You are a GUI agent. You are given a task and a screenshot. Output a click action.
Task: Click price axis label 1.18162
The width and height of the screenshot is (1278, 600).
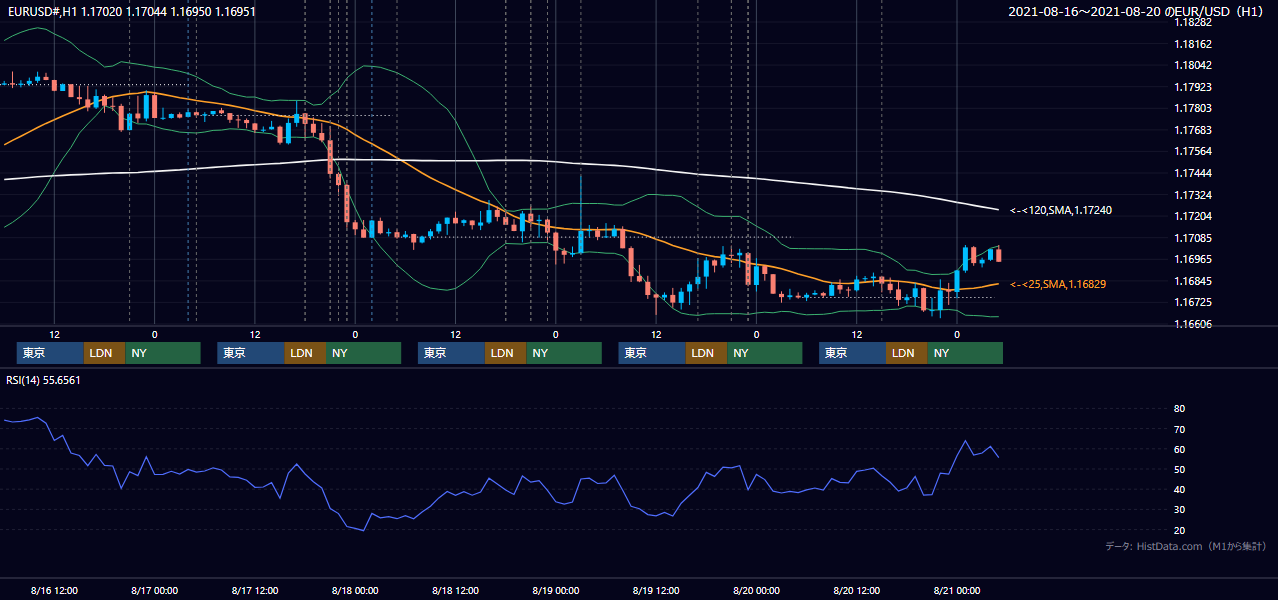tap(1193, 44)
